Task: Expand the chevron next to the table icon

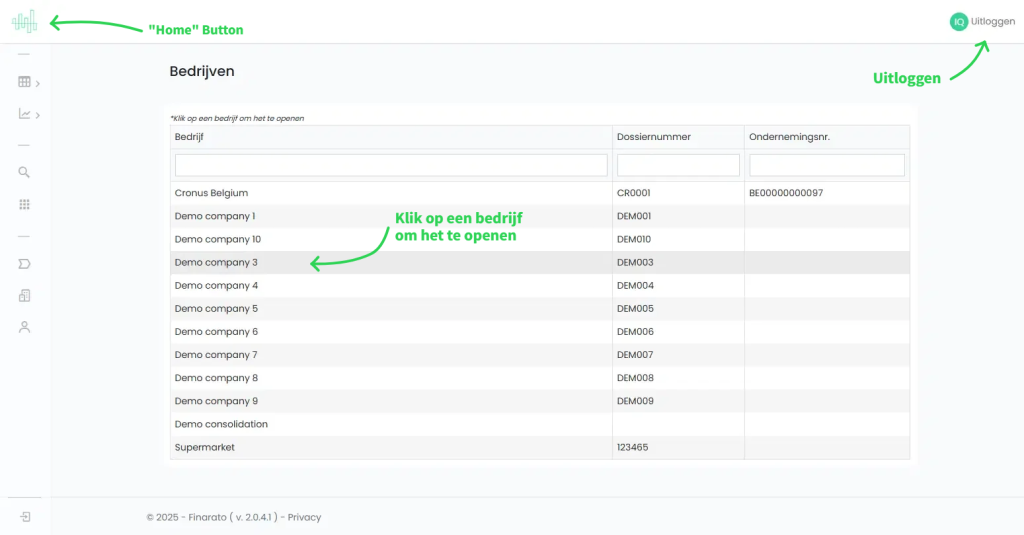Action: (38, 83)
